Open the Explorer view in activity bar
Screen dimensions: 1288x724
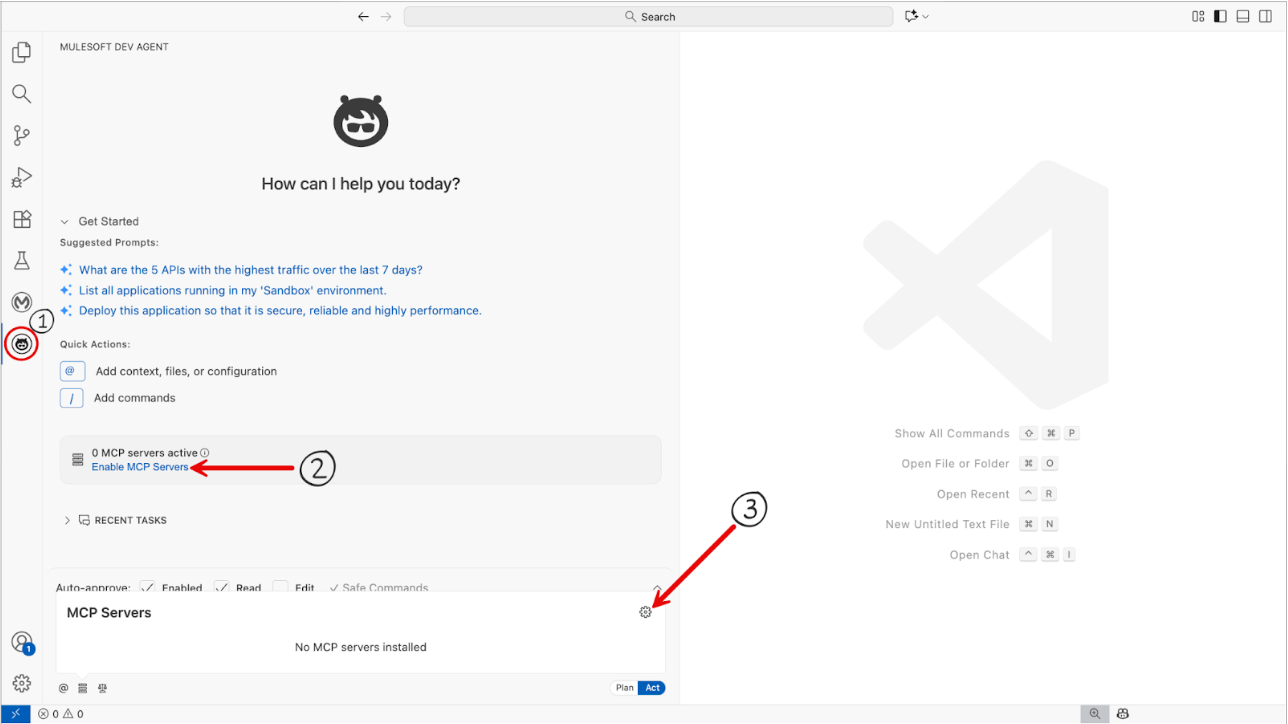coord(21,52)
